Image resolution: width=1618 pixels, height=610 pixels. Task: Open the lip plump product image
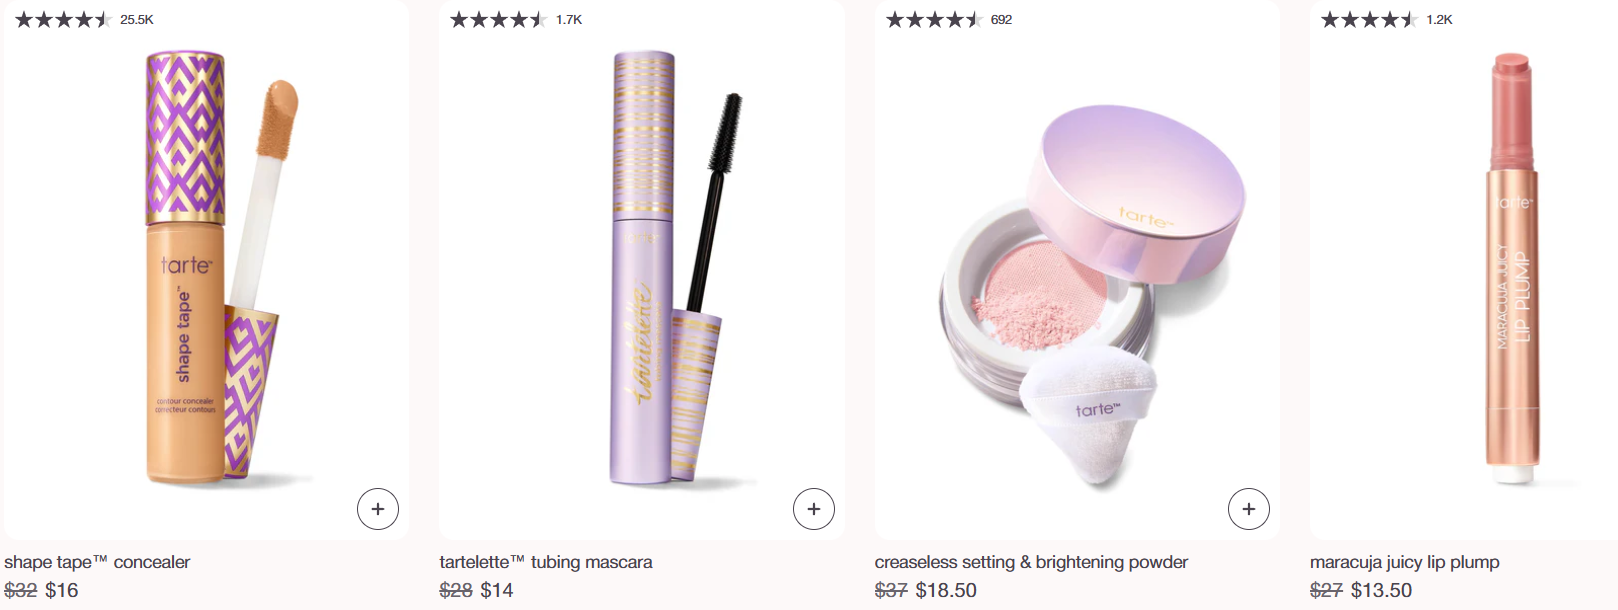click(x=1512, y=270)
